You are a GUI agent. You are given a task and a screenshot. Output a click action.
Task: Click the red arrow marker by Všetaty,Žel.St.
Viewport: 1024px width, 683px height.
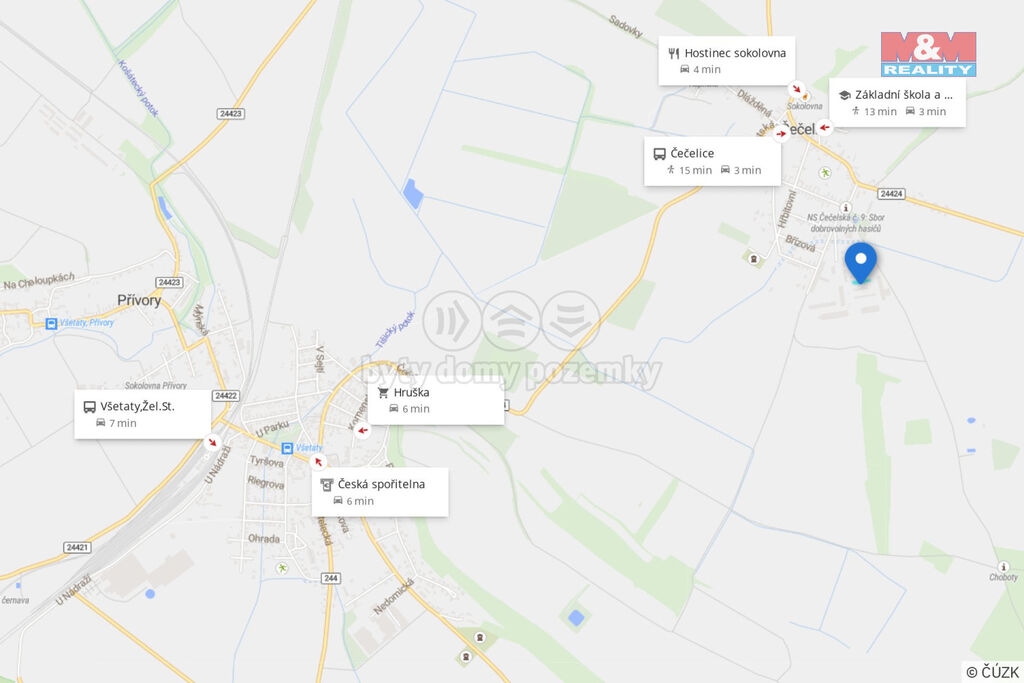tap(212, 442)
